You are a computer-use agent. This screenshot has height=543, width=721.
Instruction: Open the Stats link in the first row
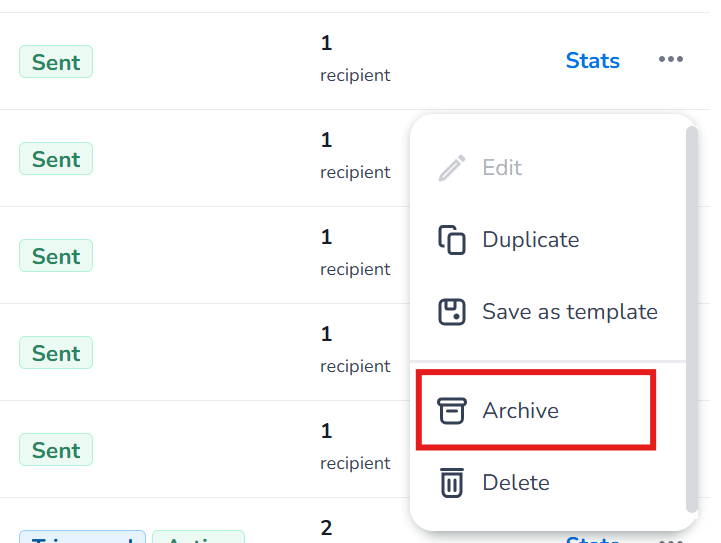[x=592, y=61]
